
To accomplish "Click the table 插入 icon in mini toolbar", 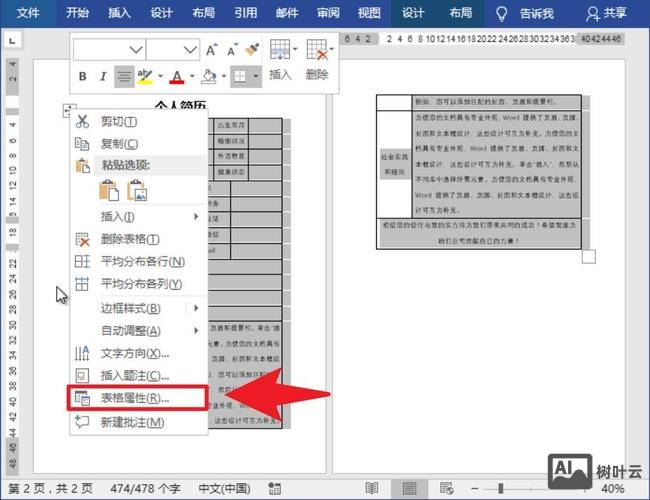I will pos(280,50).
